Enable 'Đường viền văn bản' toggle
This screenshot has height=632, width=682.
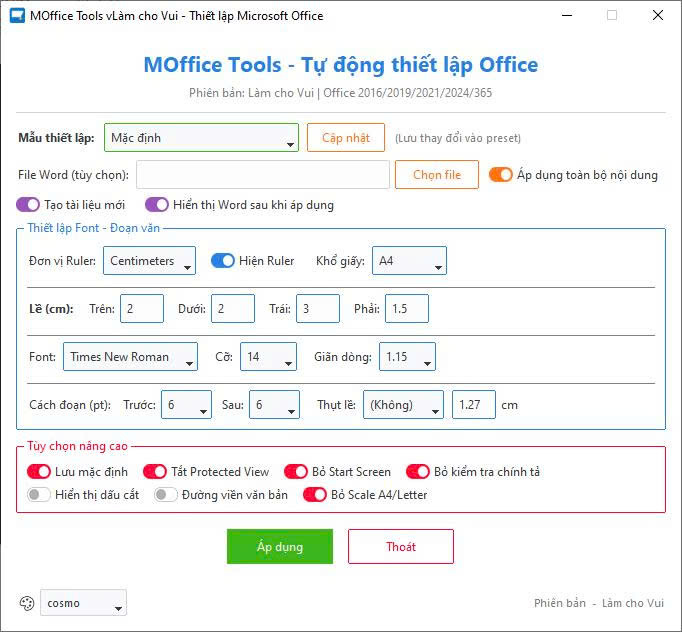point(166,495)
